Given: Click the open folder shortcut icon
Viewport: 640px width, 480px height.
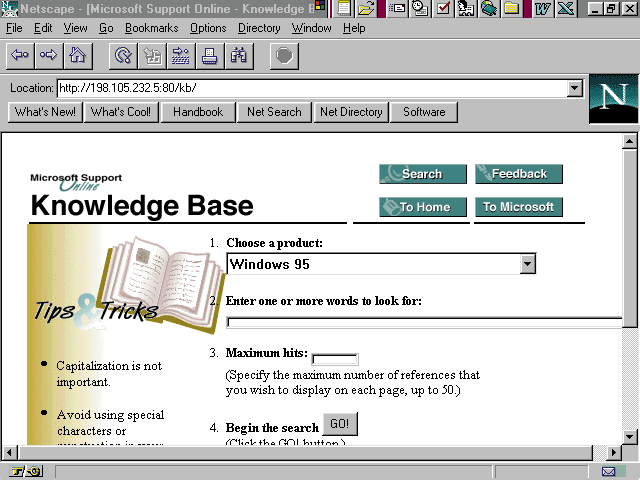Looking at the screenshot, I should 366,9.
